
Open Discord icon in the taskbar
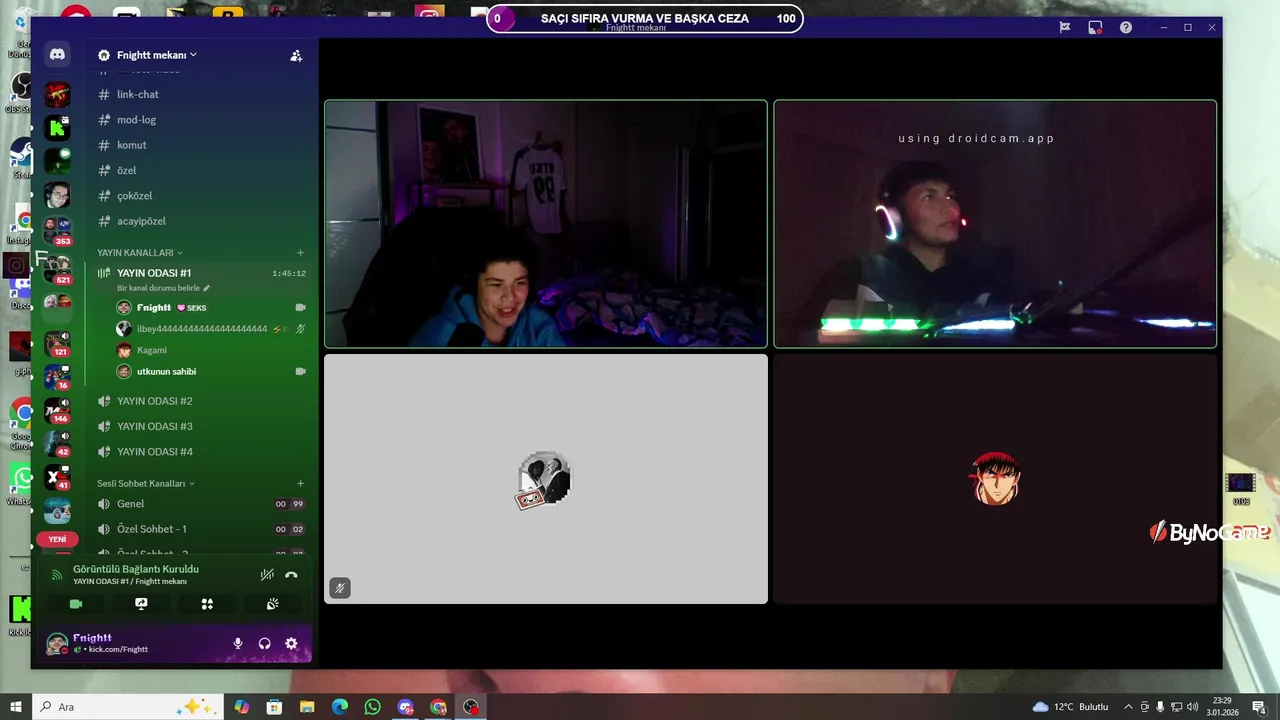pyautogui.click(x=405, y=707)
